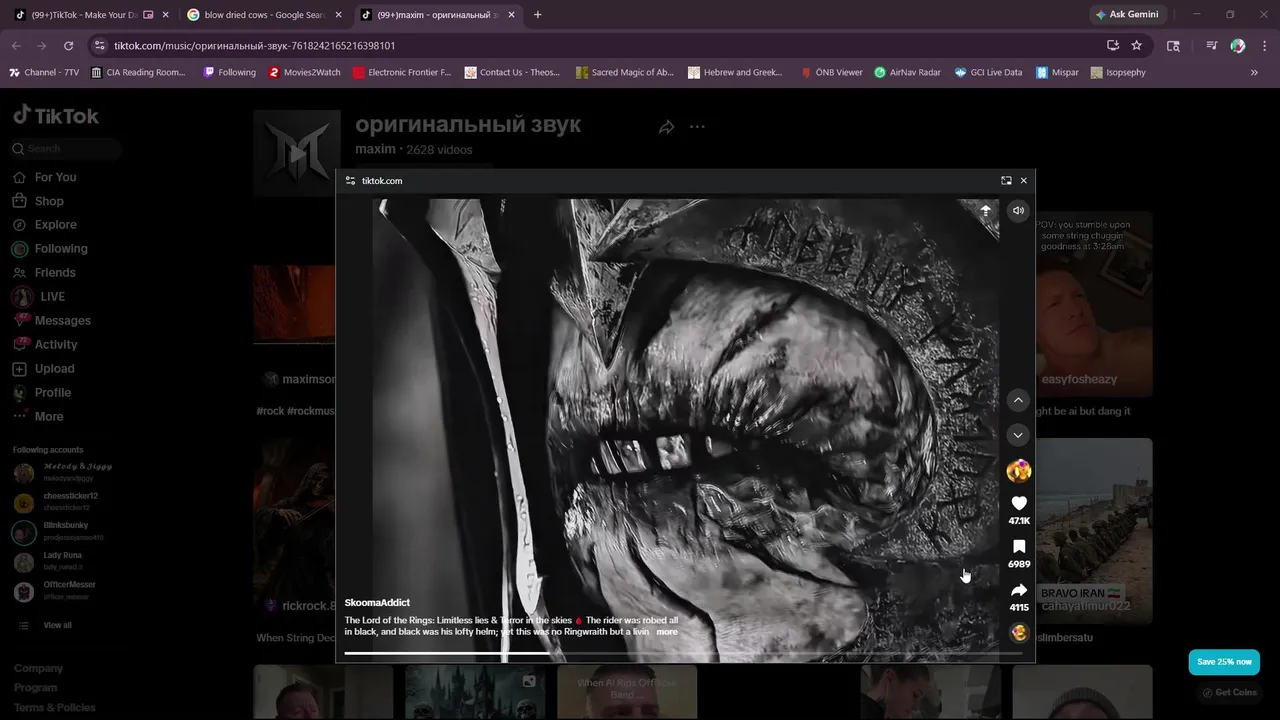
Task: Seek in the video progress bar
Action: (x=683, y=653)
